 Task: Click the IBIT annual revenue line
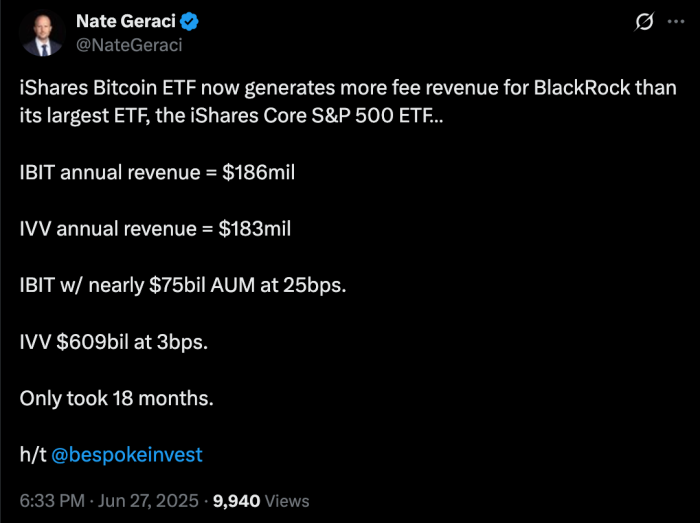click(x=157, y=172)
